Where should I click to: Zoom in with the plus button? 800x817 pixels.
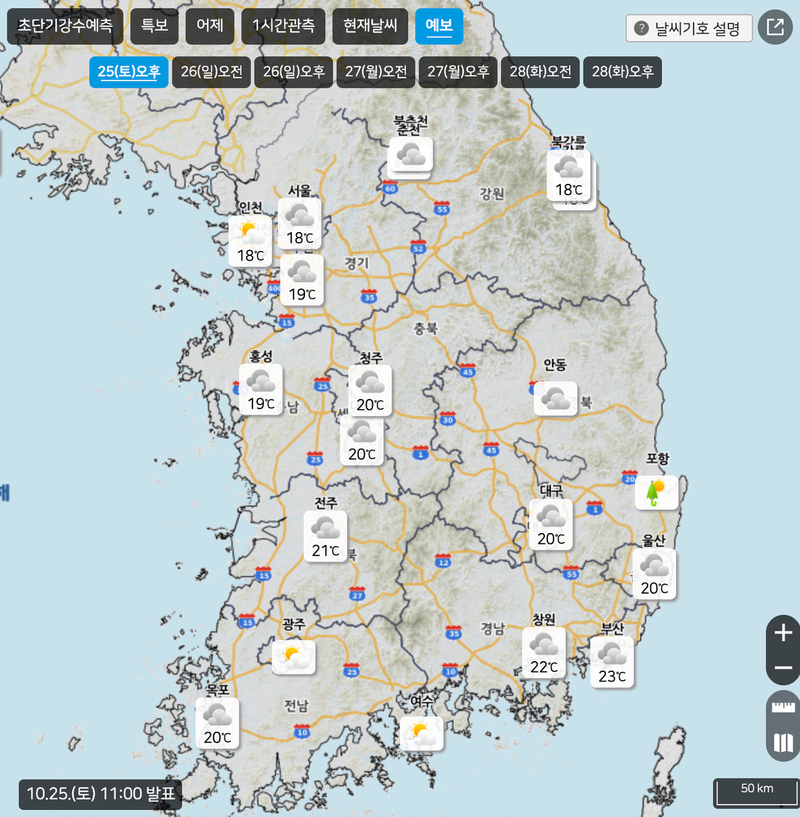click(783, 632)
